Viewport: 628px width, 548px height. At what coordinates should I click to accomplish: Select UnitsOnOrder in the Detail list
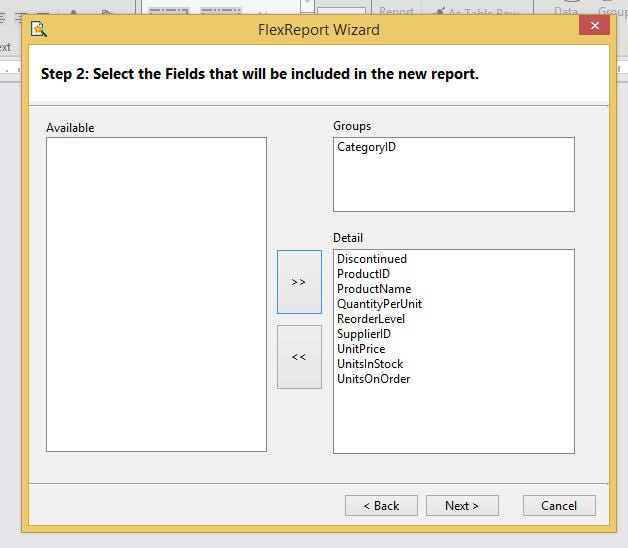(x=374, y=379)
